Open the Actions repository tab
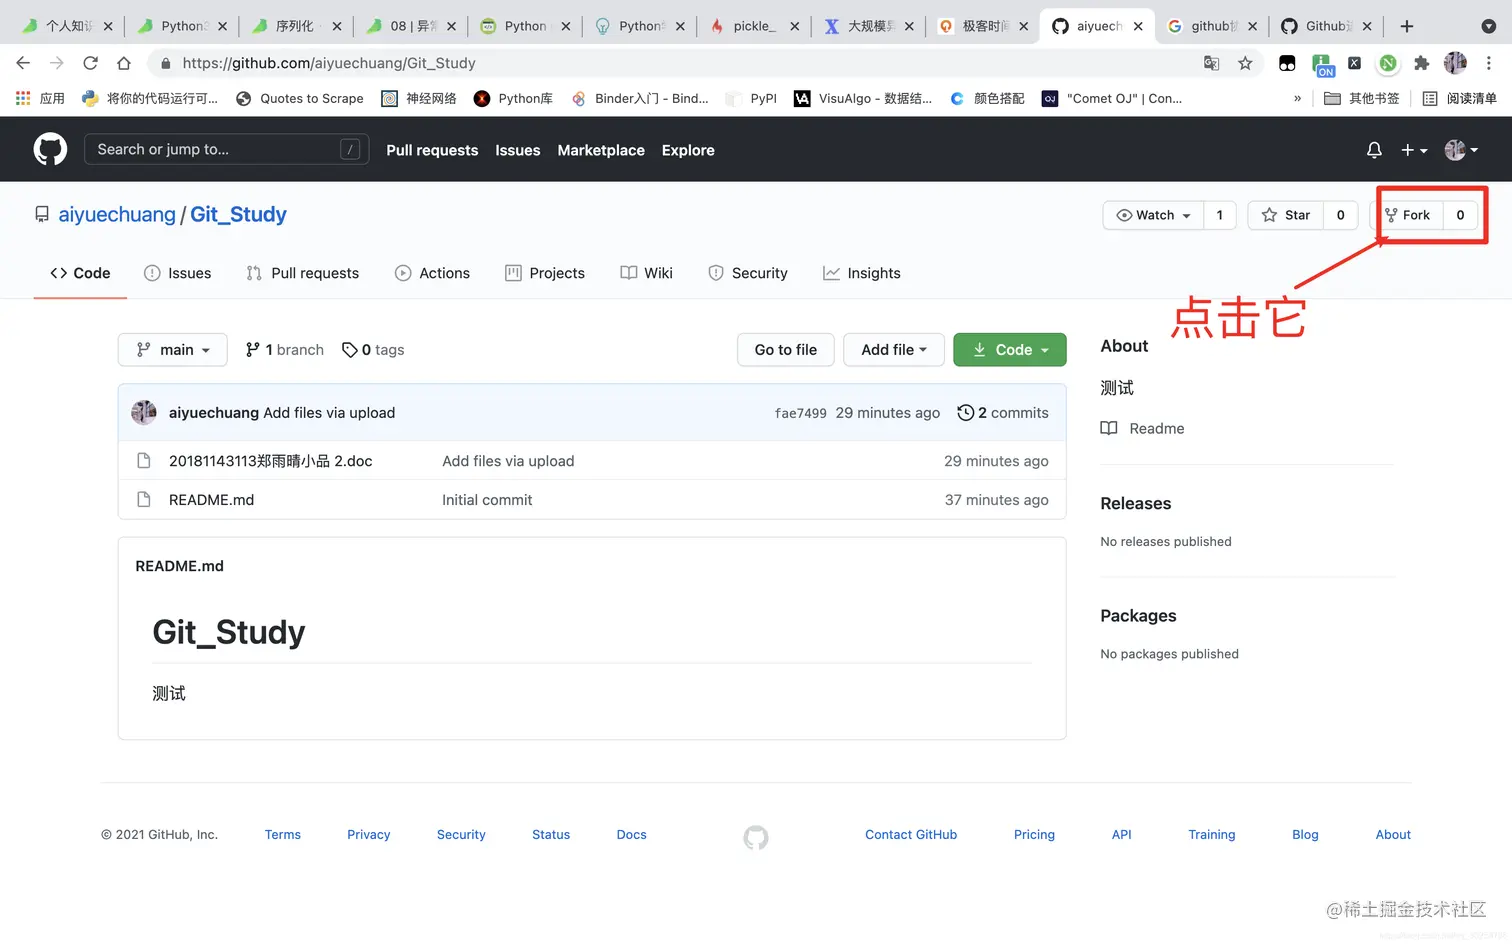Image resolution: width=1512 pixels, height=945 pixels. tap(432, 273)
